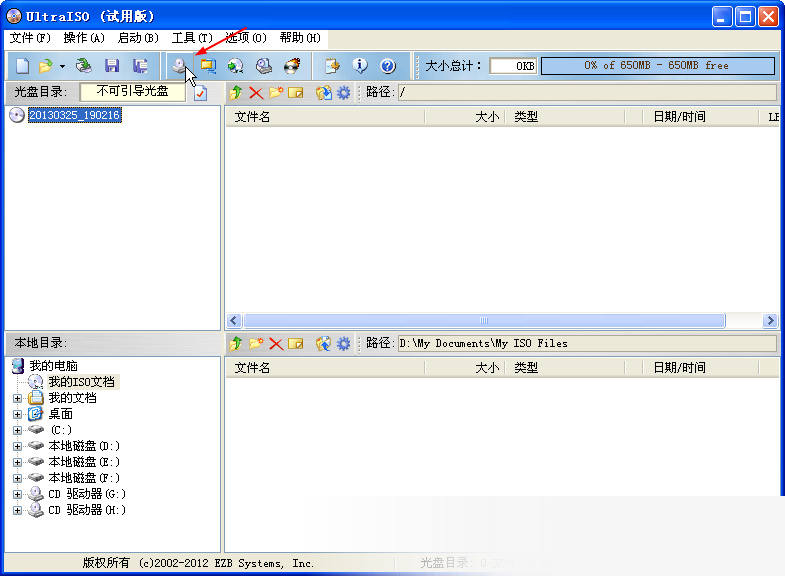Click the add files icon in local pane
This screenshot has height=576, width=785.
(x=323, y=343)
